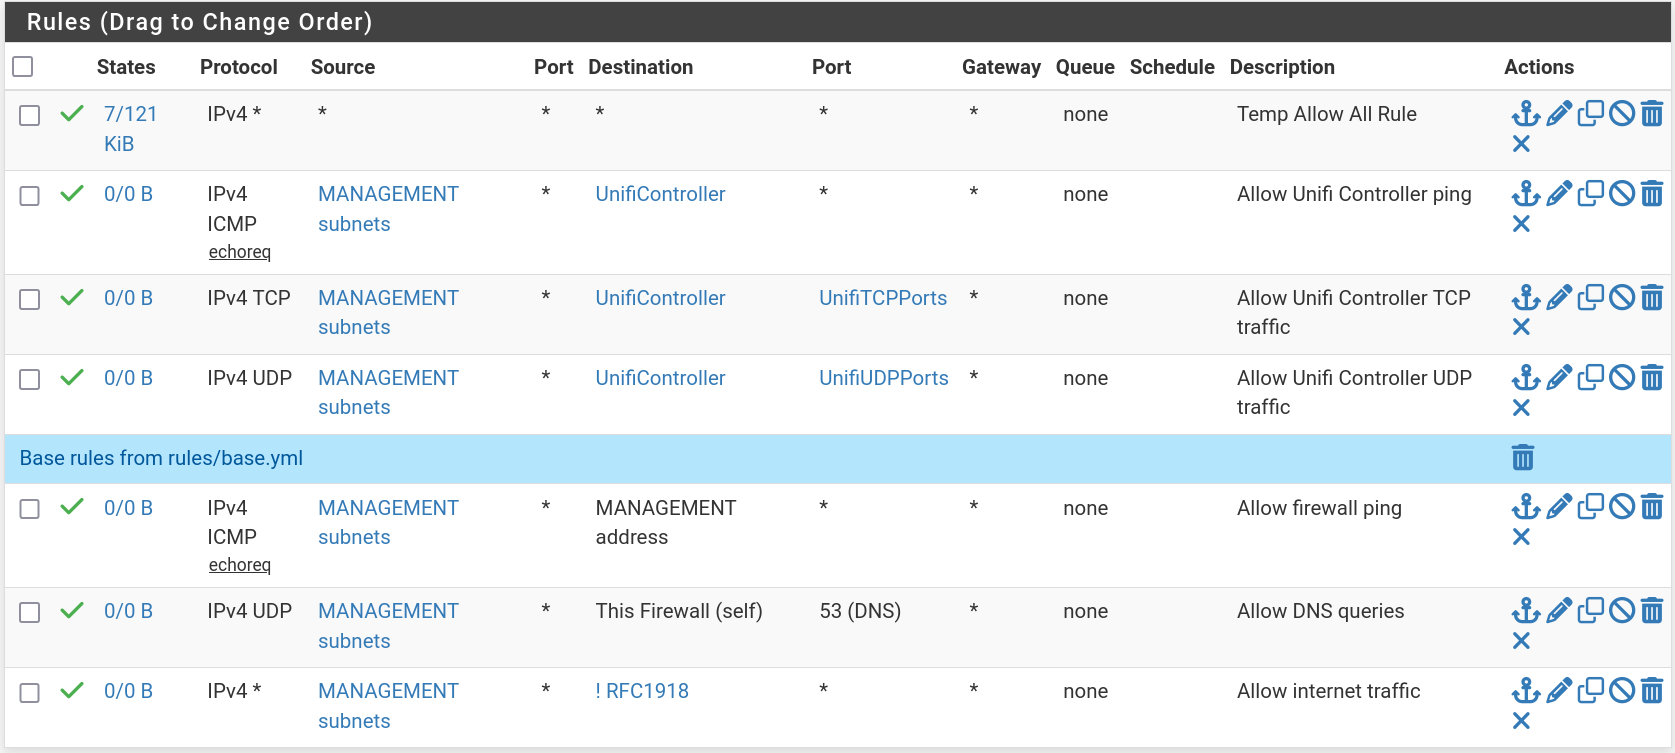The height and width of the screenshot is (753, 1675).
Task: Check the Allow Unifi Controller ping checkbox
Action: [x=30, y=195]
